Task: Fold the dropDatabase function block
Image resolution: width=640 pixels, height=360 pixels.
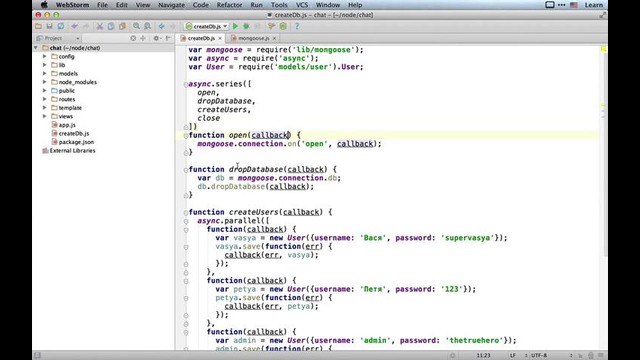Action: click(186, 170)
